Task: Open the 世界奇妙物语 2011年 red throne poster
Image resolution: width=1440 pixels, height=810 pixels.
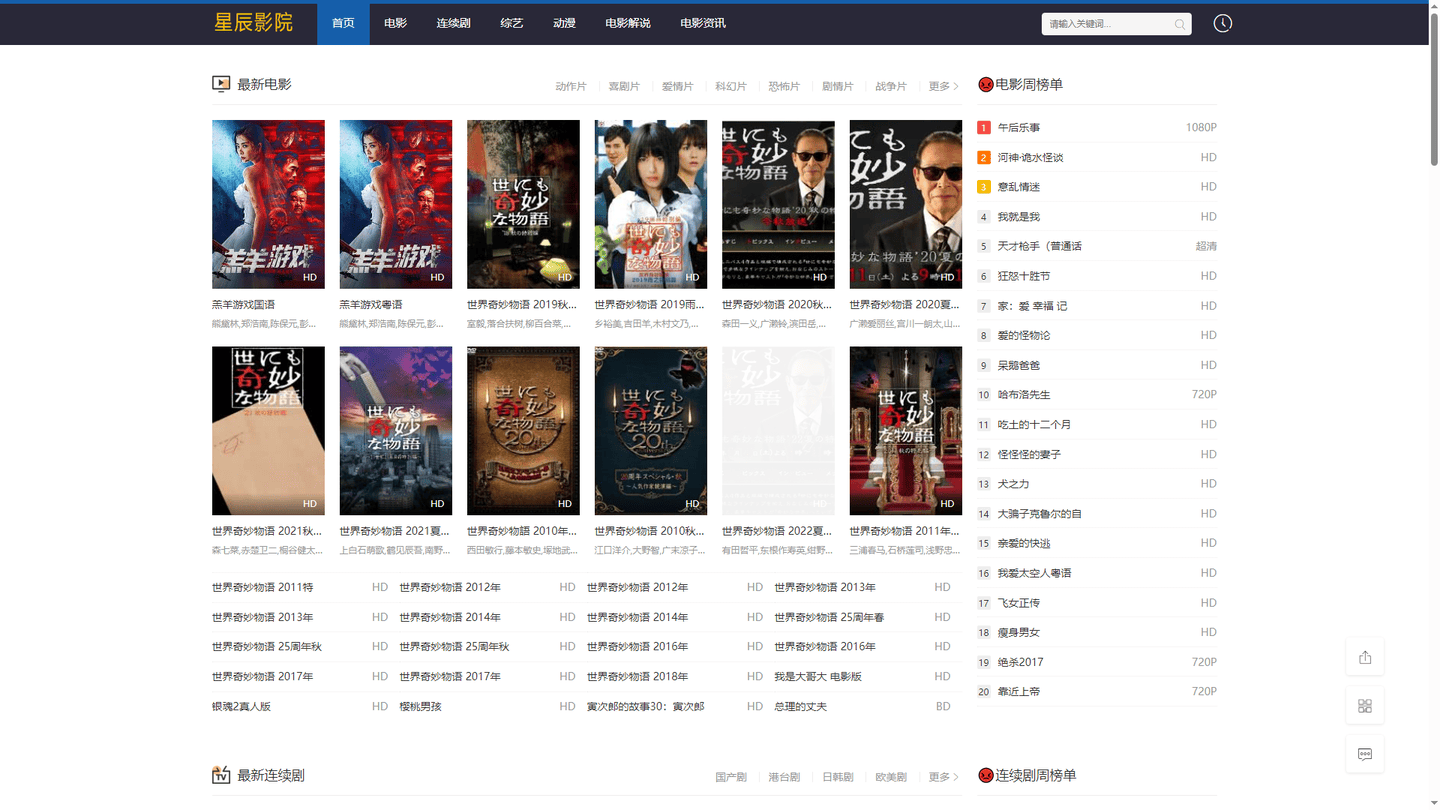Action: pyautogui.click(x=906, y=431)
